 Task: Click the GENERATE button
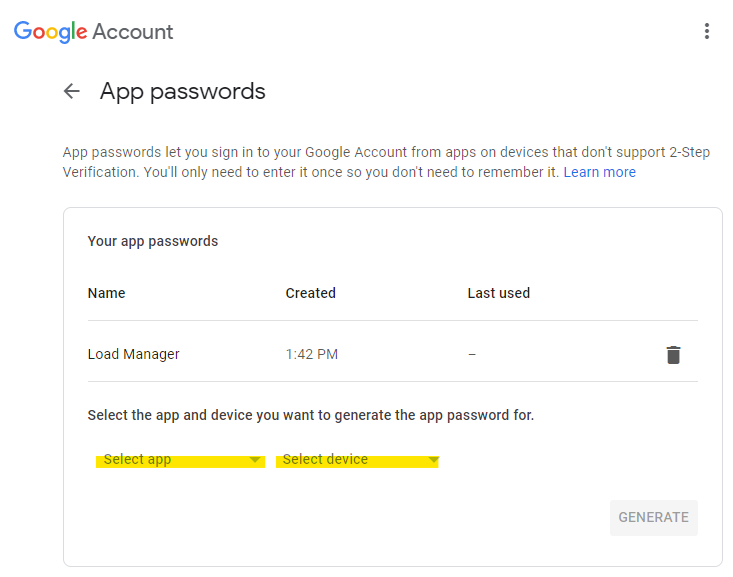[x=654, y=518]
